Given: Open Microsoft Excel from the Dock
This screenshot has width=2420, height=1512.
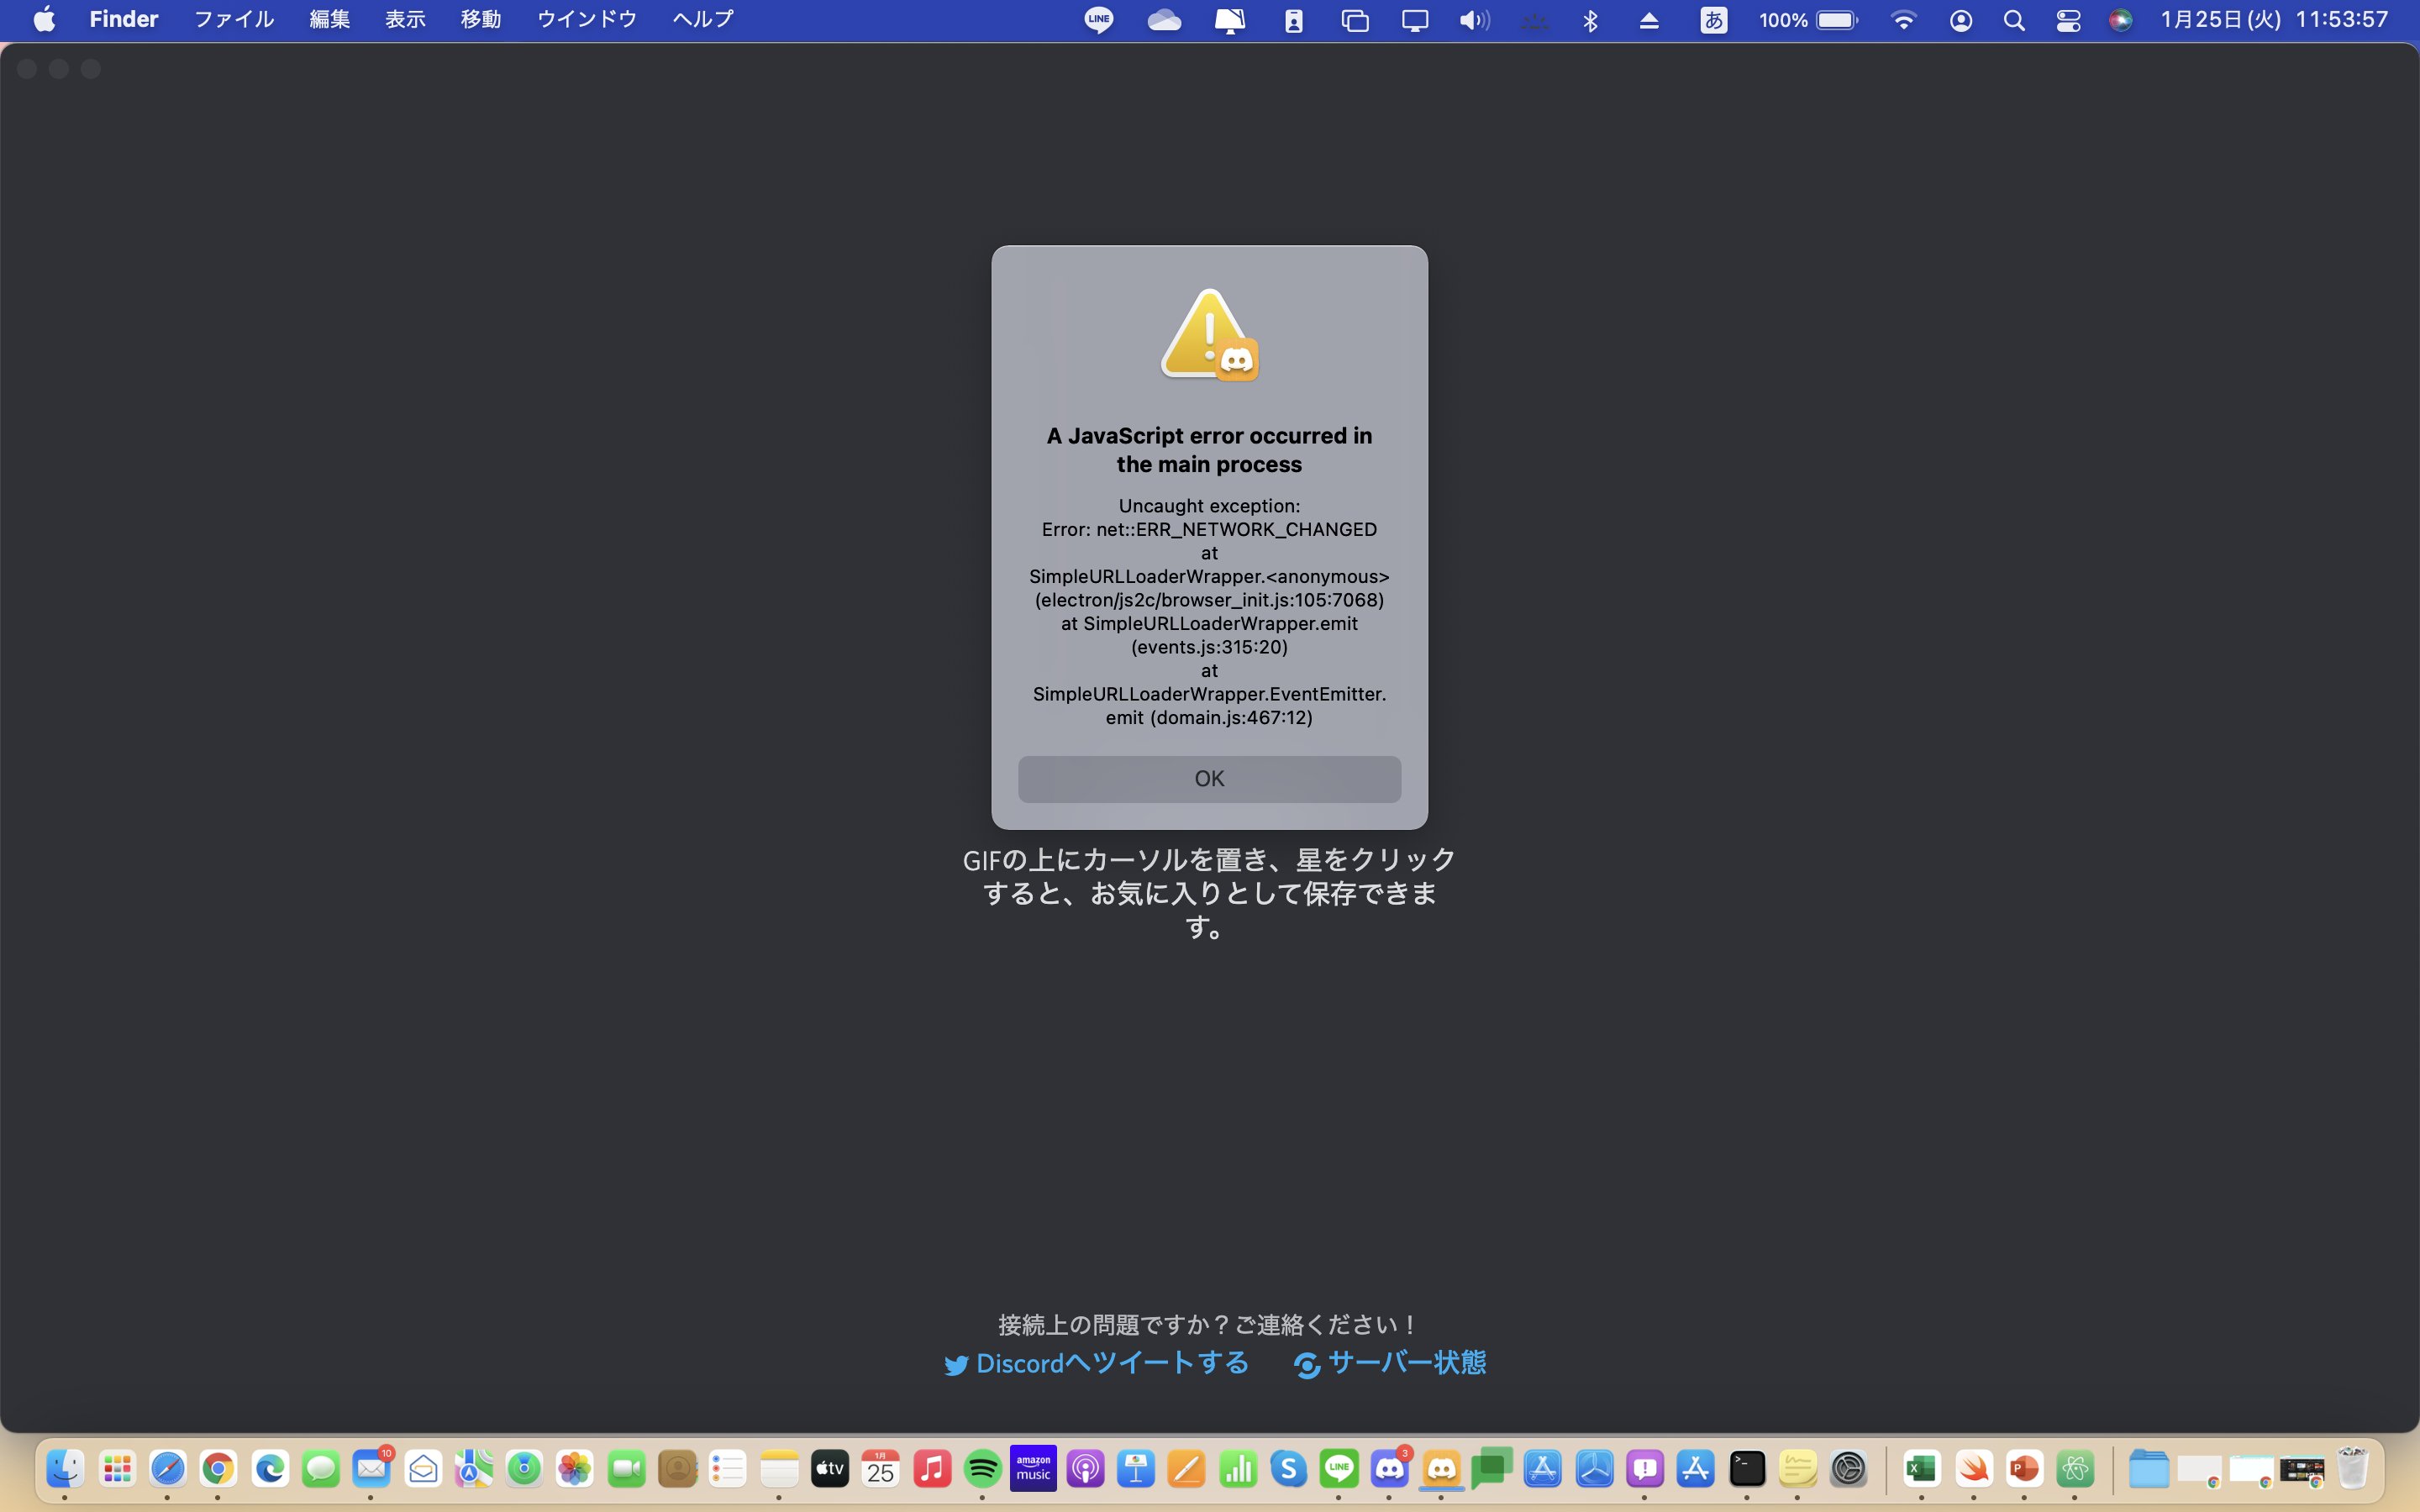Looking at the screenshot, I should [1921, 1468].
